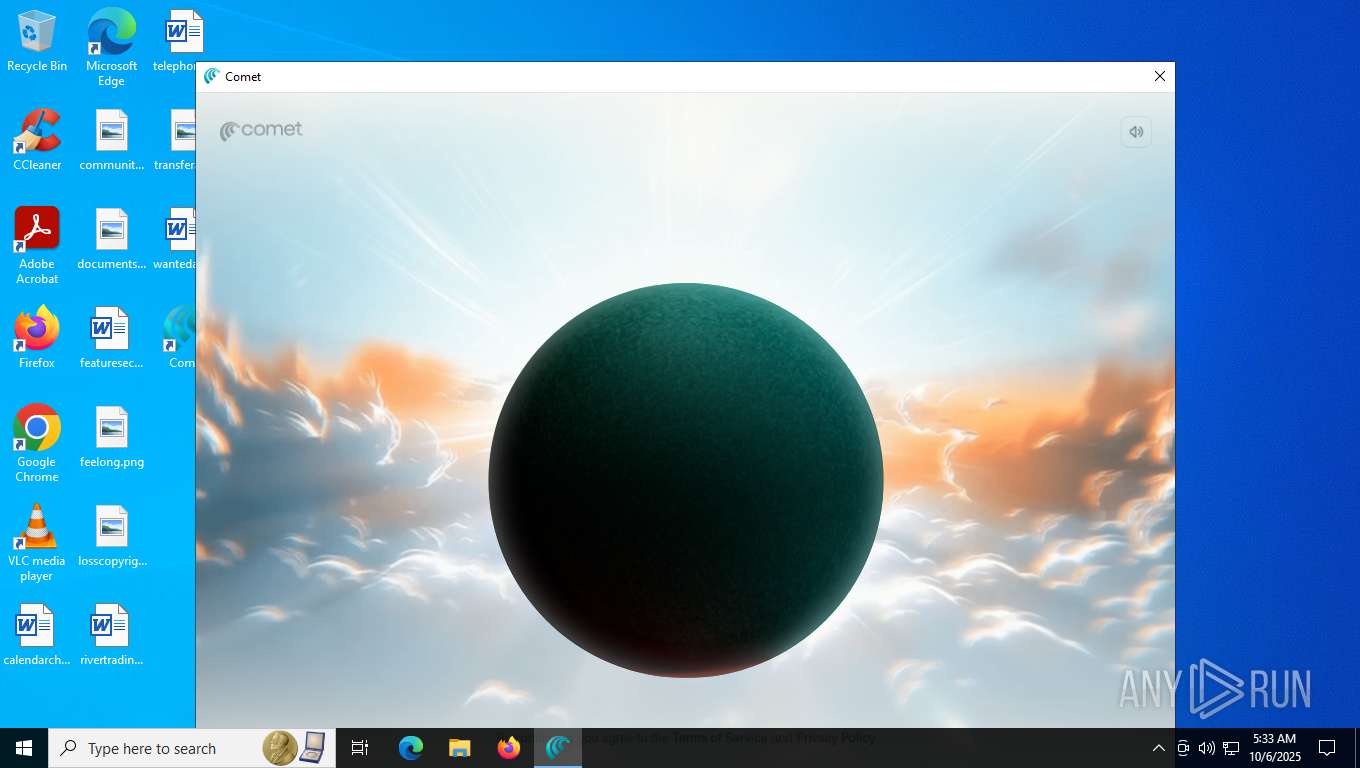Select the Adobe Acrobat desktop shortcut
1360x768 pixels.
[x=37, y=246]
